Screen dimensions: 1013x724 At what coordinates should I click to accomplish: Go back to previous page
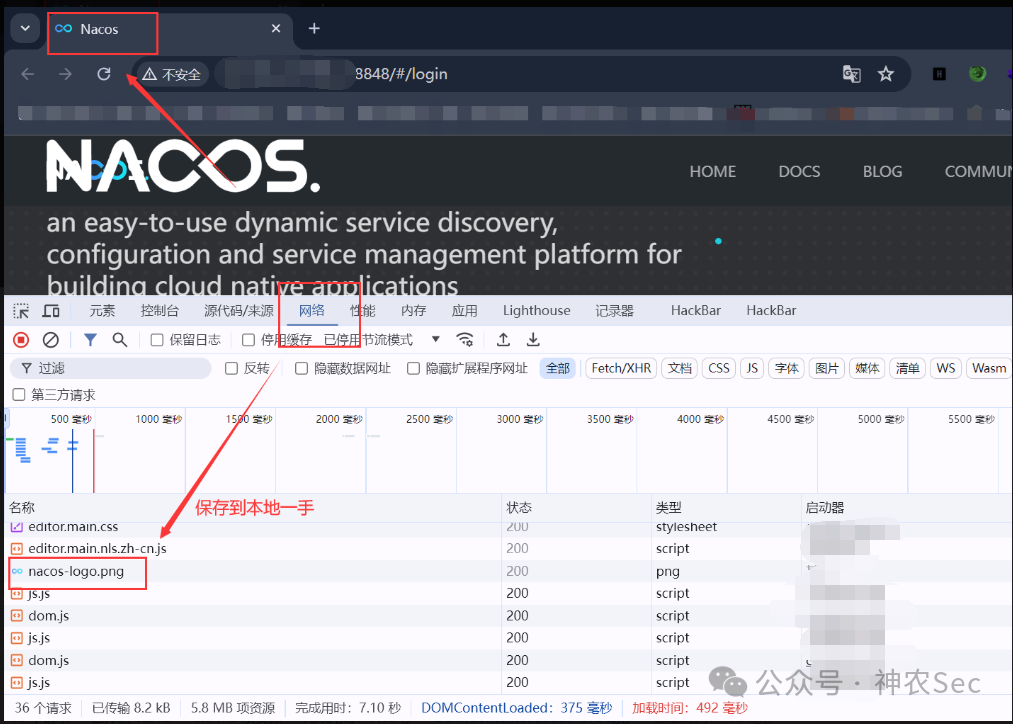(x=28, y=74)
